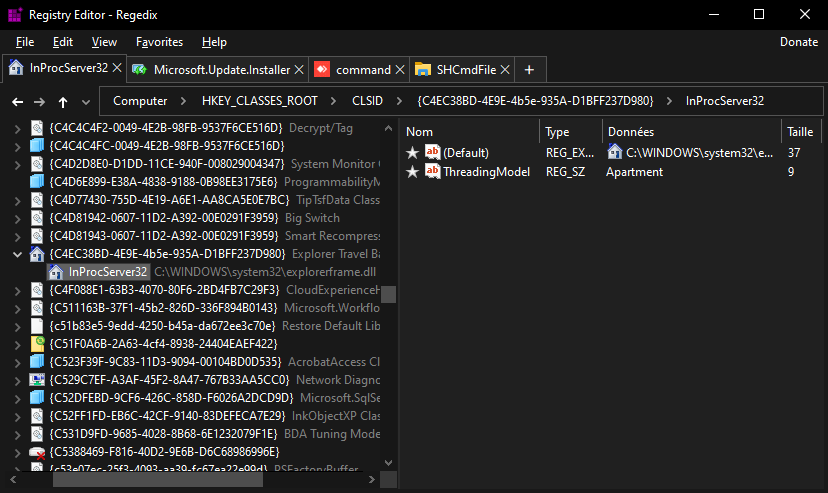Expand the CloudExperienceHost key {C4F088E1-63B3-4070-80F6-2BD4FB7C29F3}

17,290
